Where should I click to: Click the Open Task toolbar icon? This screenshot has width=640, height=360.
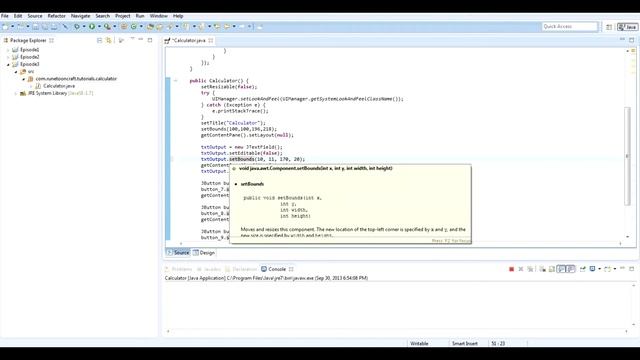(159, 27)
